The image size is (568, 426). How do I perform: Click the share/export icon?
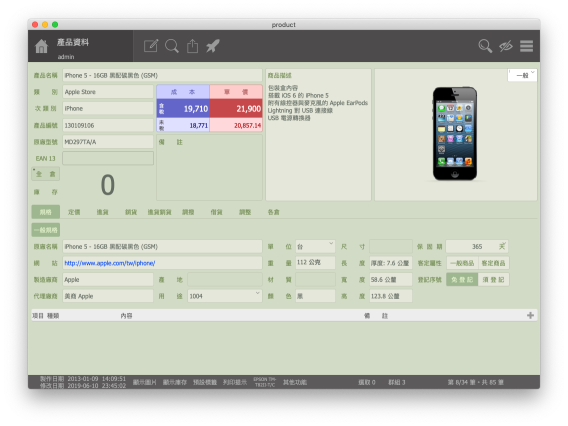click(192, 46)
